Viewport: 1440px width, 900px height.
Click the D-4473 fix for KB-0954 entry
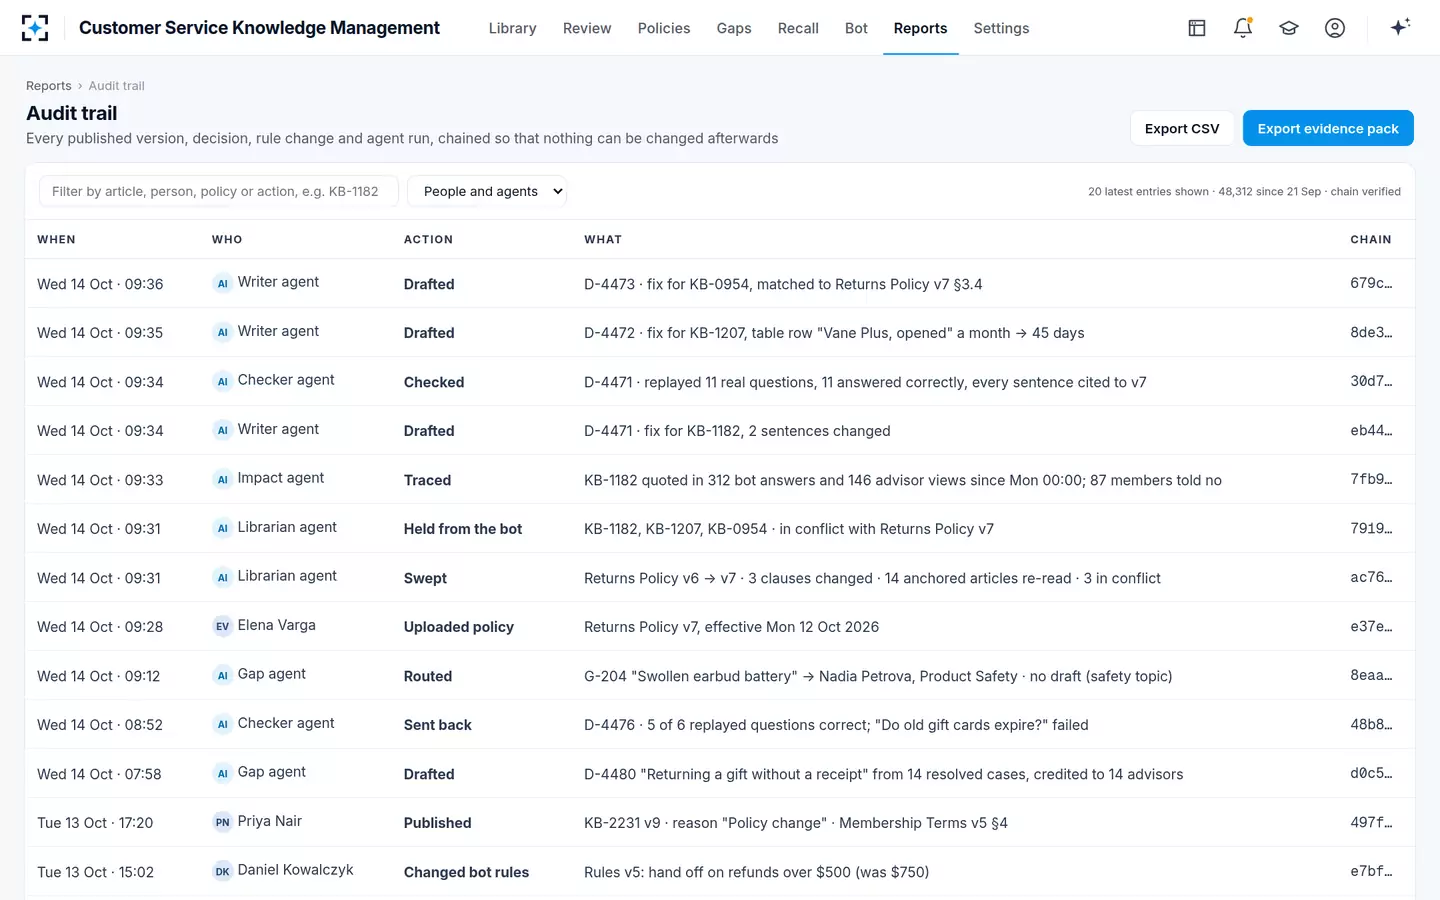pos(783,284)
